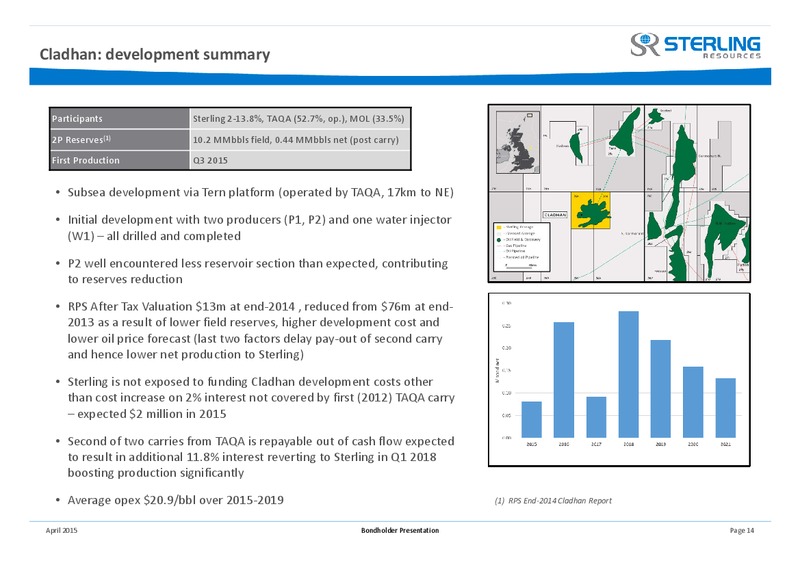This screenshot has height=565, width=800.
Task: Click the yellow Cladhan licence block on map
Action: tap(590, 210)
